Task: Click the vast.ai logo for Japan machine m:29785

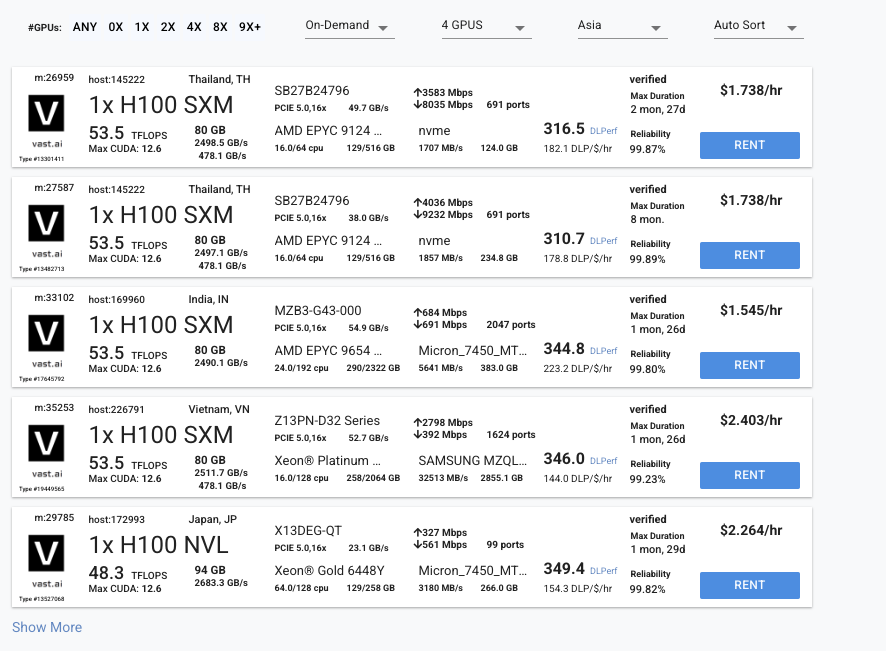Action: pyautogui.click(x=46, y=553)
